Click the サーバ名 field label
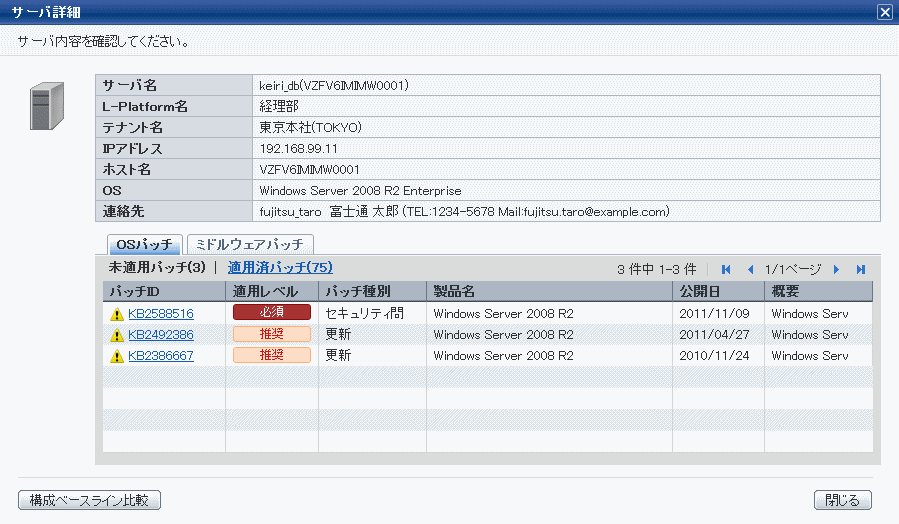The width and height of the screenshot is (899, 524). point(130,85)
